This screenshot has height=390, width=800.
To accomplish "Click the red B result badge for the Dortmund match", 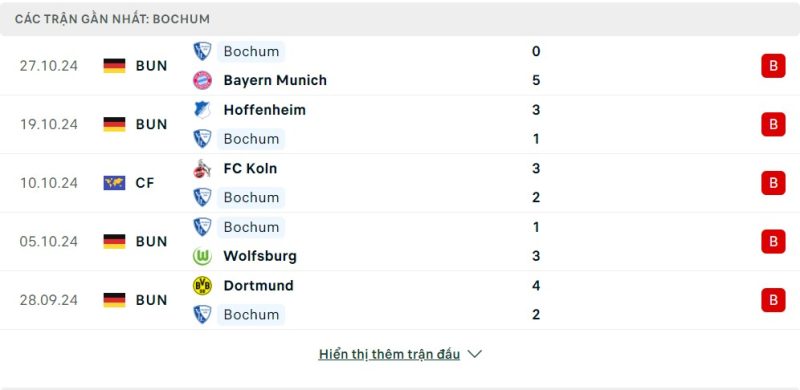I will click(773, 300).
